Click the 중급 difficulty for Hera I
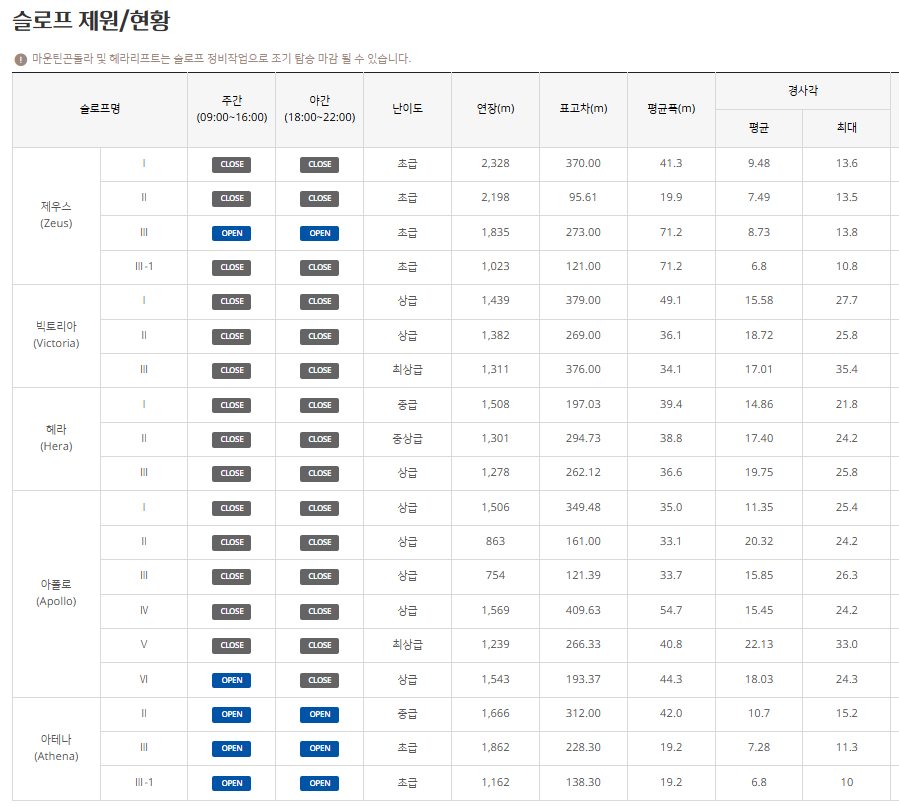This screenshot has width=899, height=807. pos(407,405)
